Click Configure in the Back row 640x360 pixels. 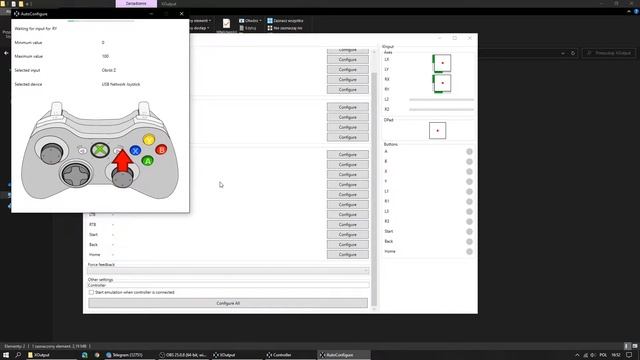(x=347, y=244)
